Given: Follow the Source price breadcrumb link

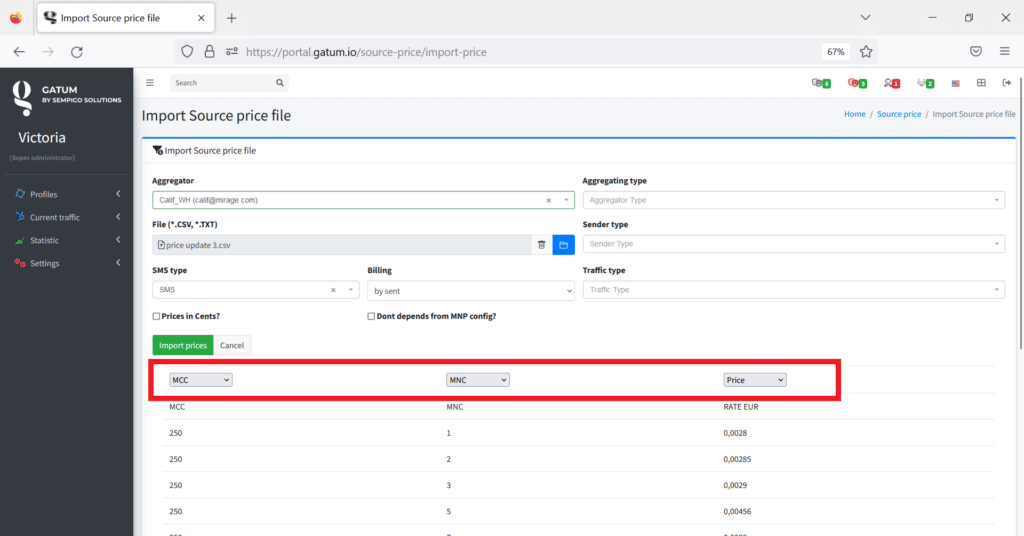Looking at the screenshot, I should (898, 114).
